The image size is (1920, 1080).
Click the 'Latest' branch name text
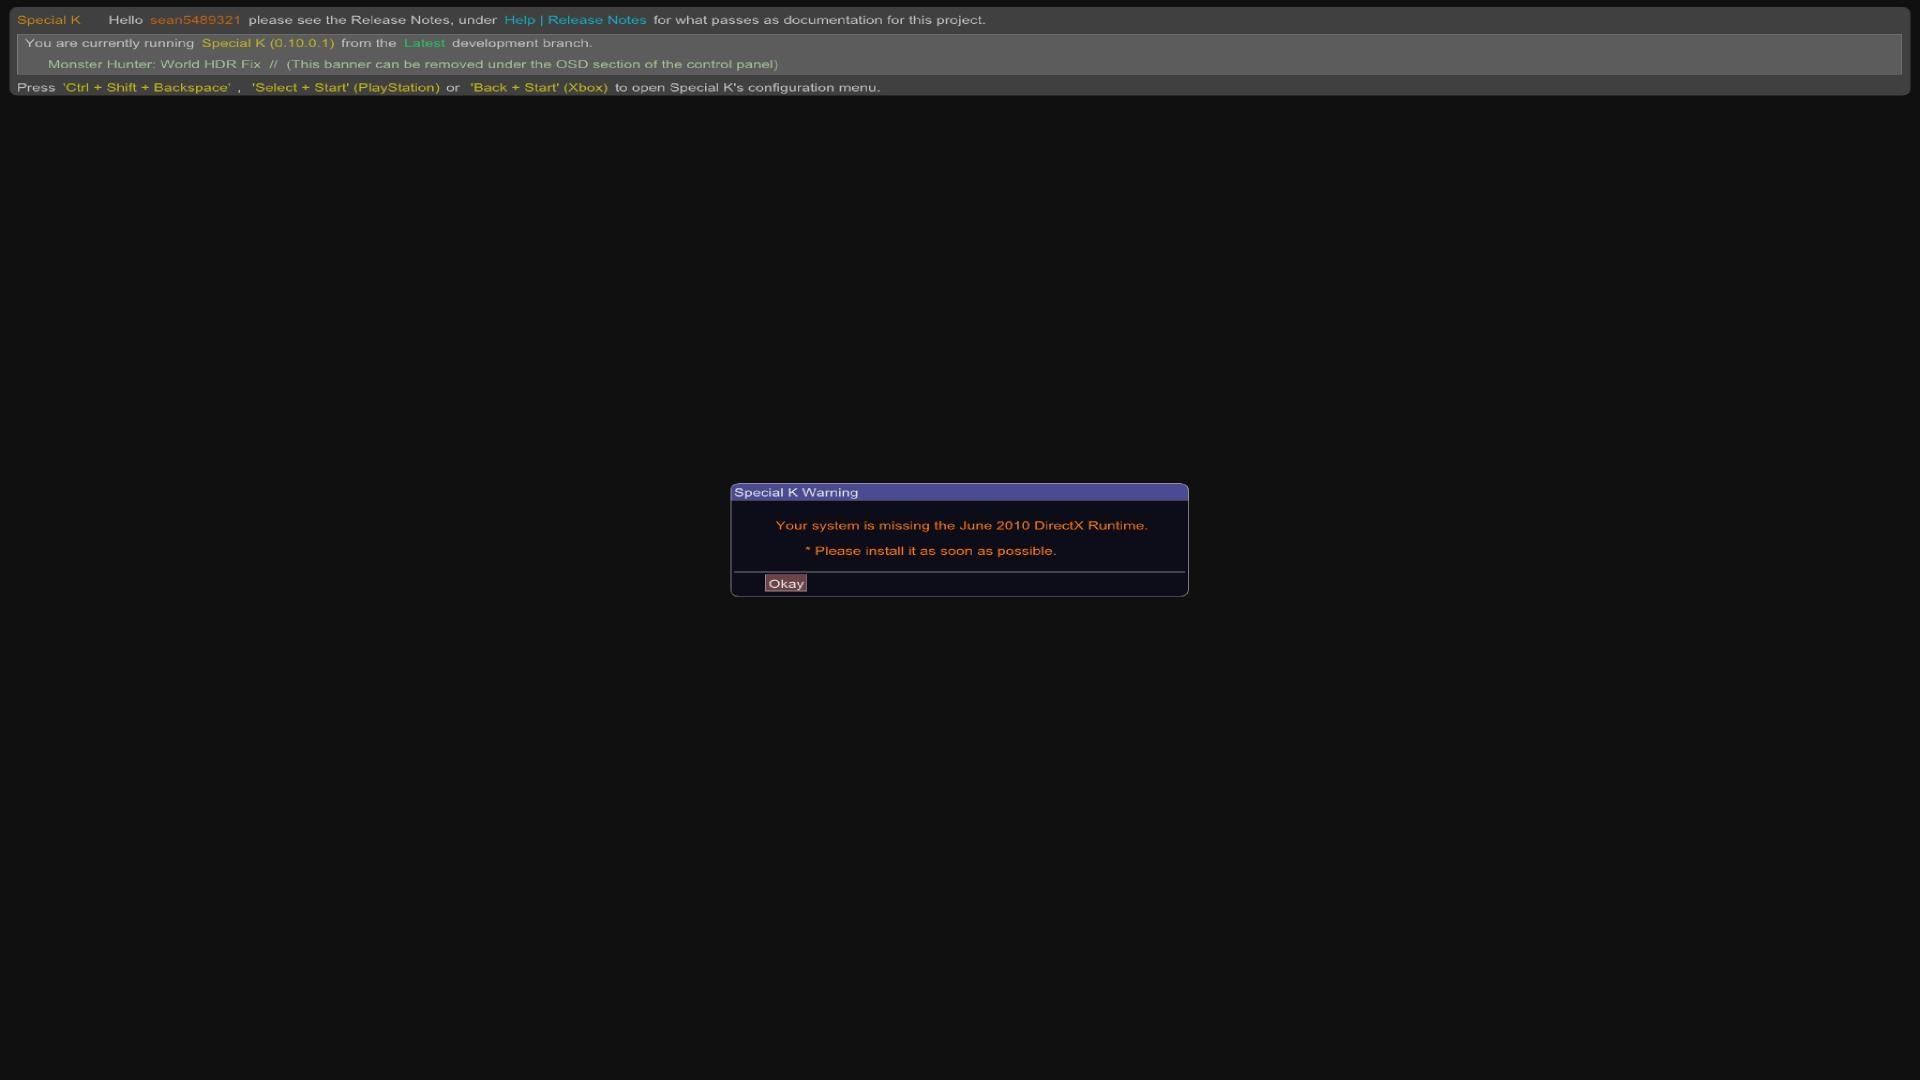[x=424, y=43]
